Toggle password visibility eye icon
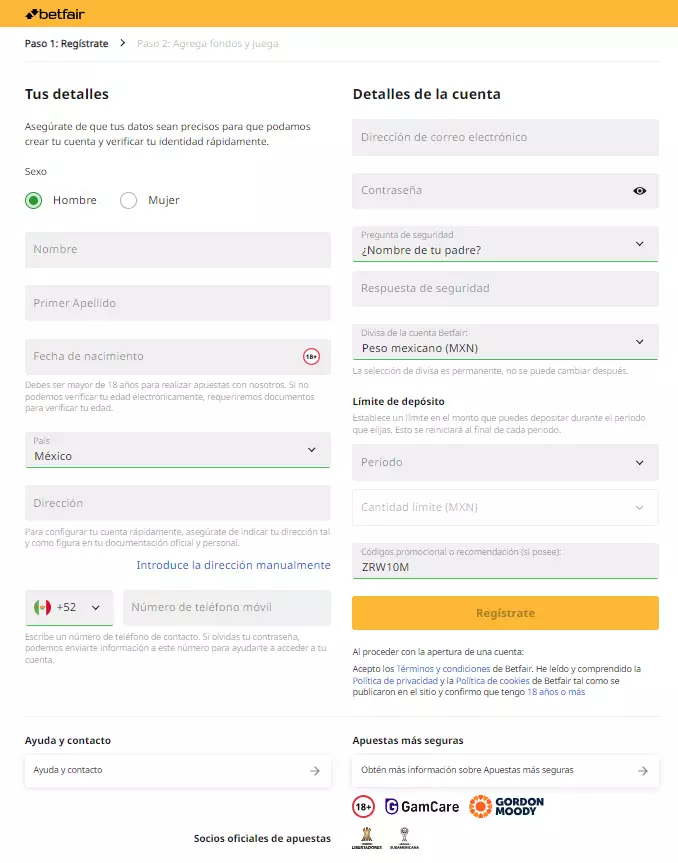Viewport: 678px width, 863px height. pos(639,191)
